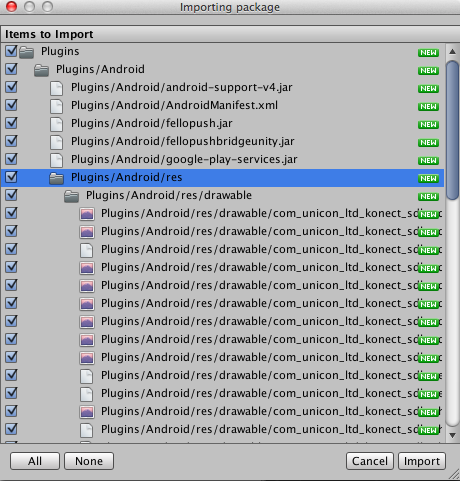Image resolution: width=460 pixels, height=481 pixels.
Task: Click the res/drawable folder icon
Action: tap(71, 196)
